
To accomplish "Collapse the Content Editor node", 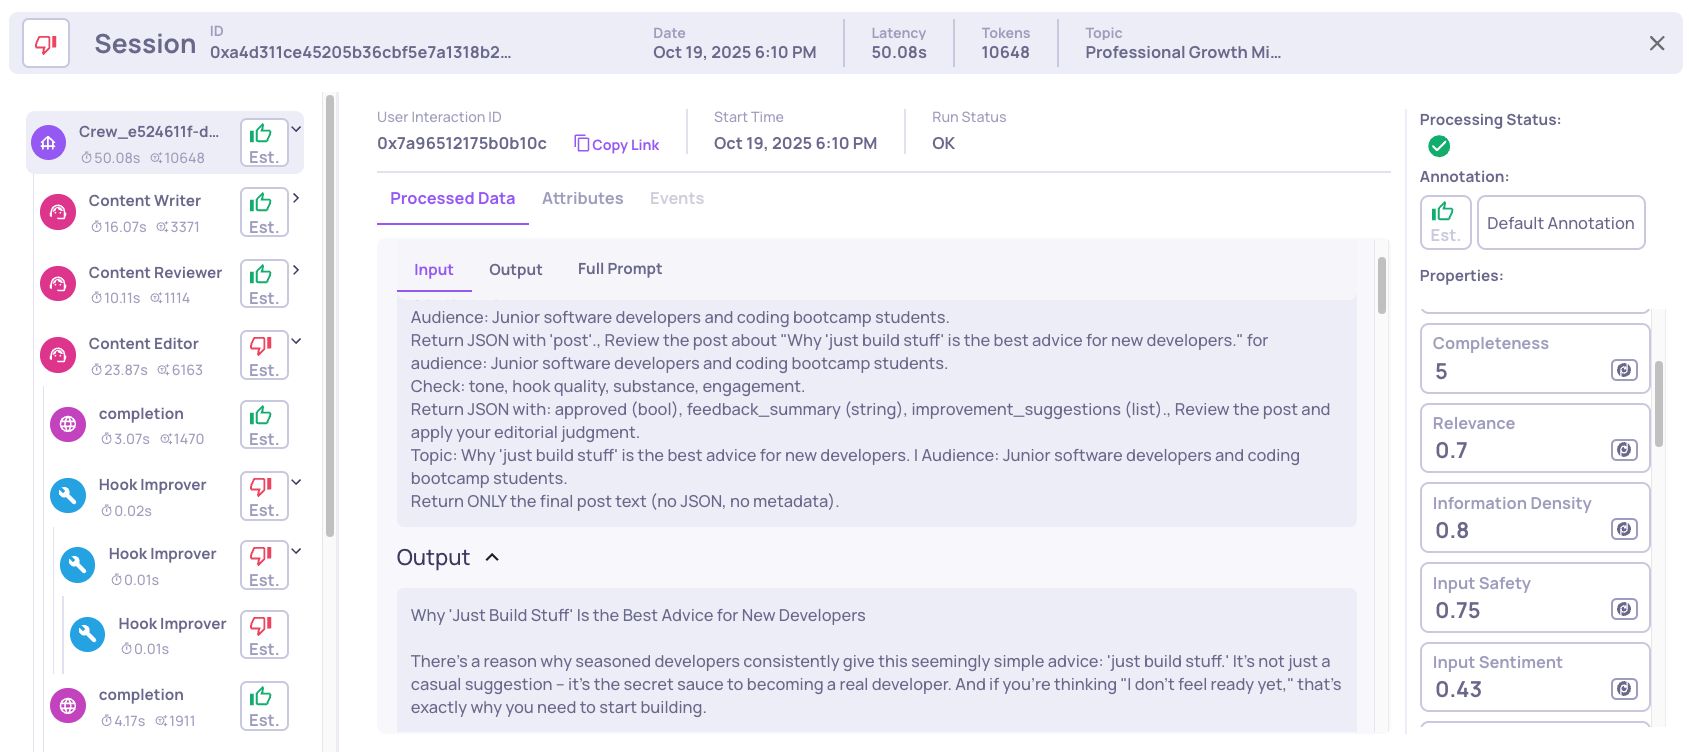I will pos(296,341).
